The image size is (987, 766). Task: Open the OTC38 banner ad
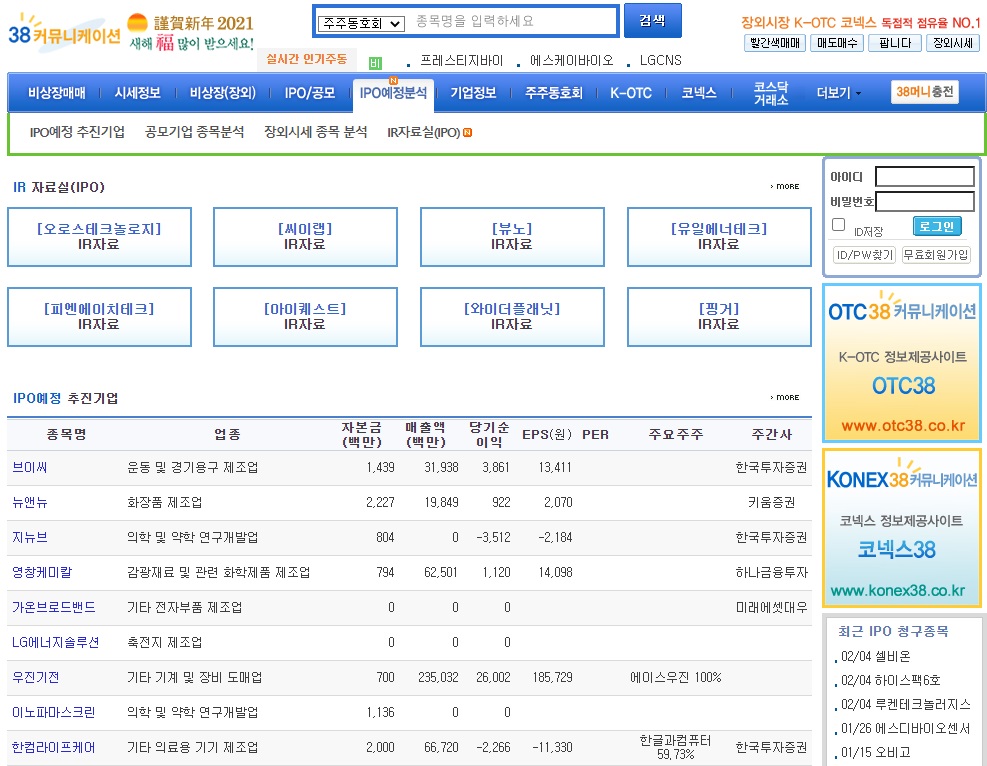(x=902, y=363)
